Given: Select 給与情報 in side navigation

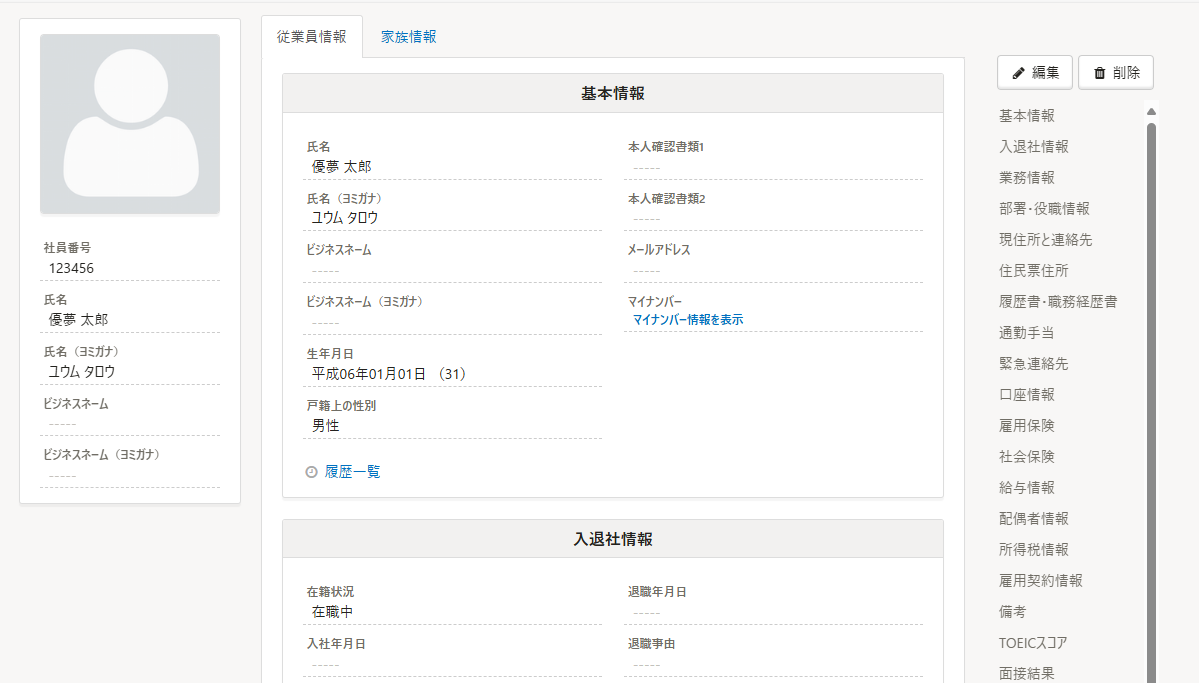Looking at the screenshot, I should pos(1027,487).
